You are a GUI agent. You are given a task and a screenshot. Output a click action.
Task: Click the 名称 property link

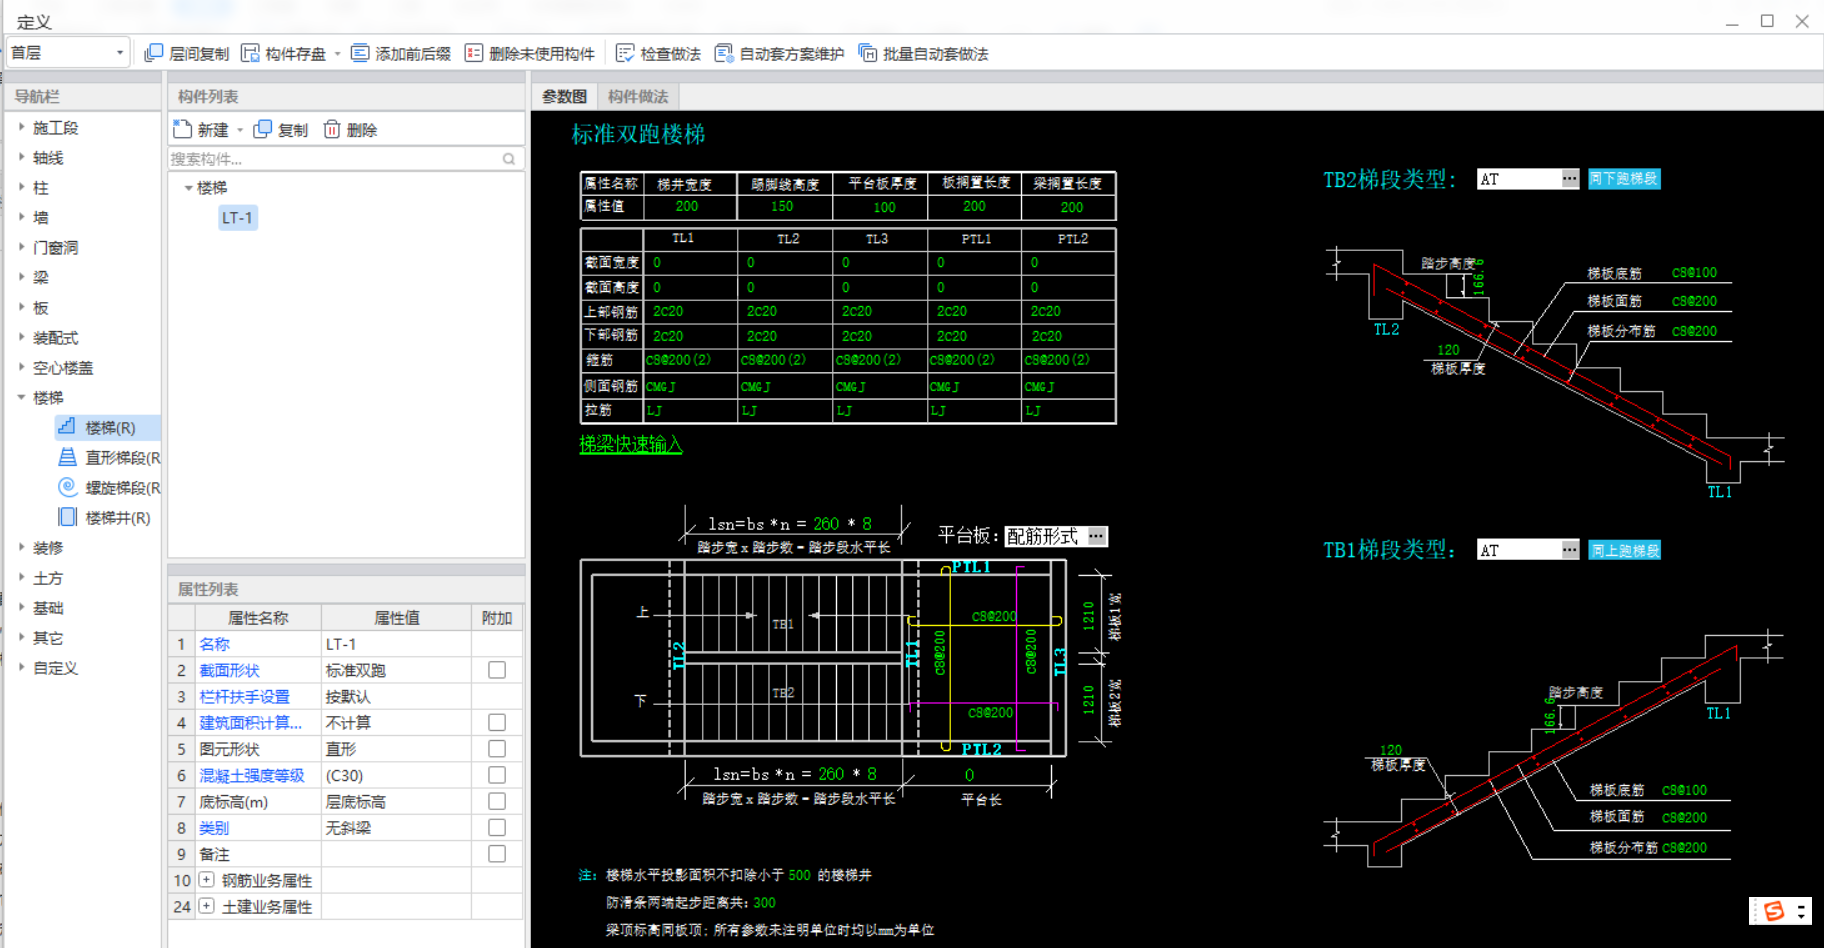tap(214, 644)
